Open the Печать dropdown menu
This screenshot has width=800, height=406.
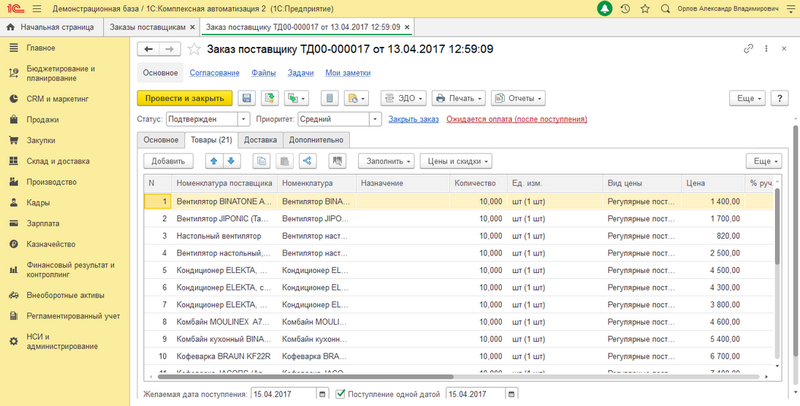[x=461, y=99]
